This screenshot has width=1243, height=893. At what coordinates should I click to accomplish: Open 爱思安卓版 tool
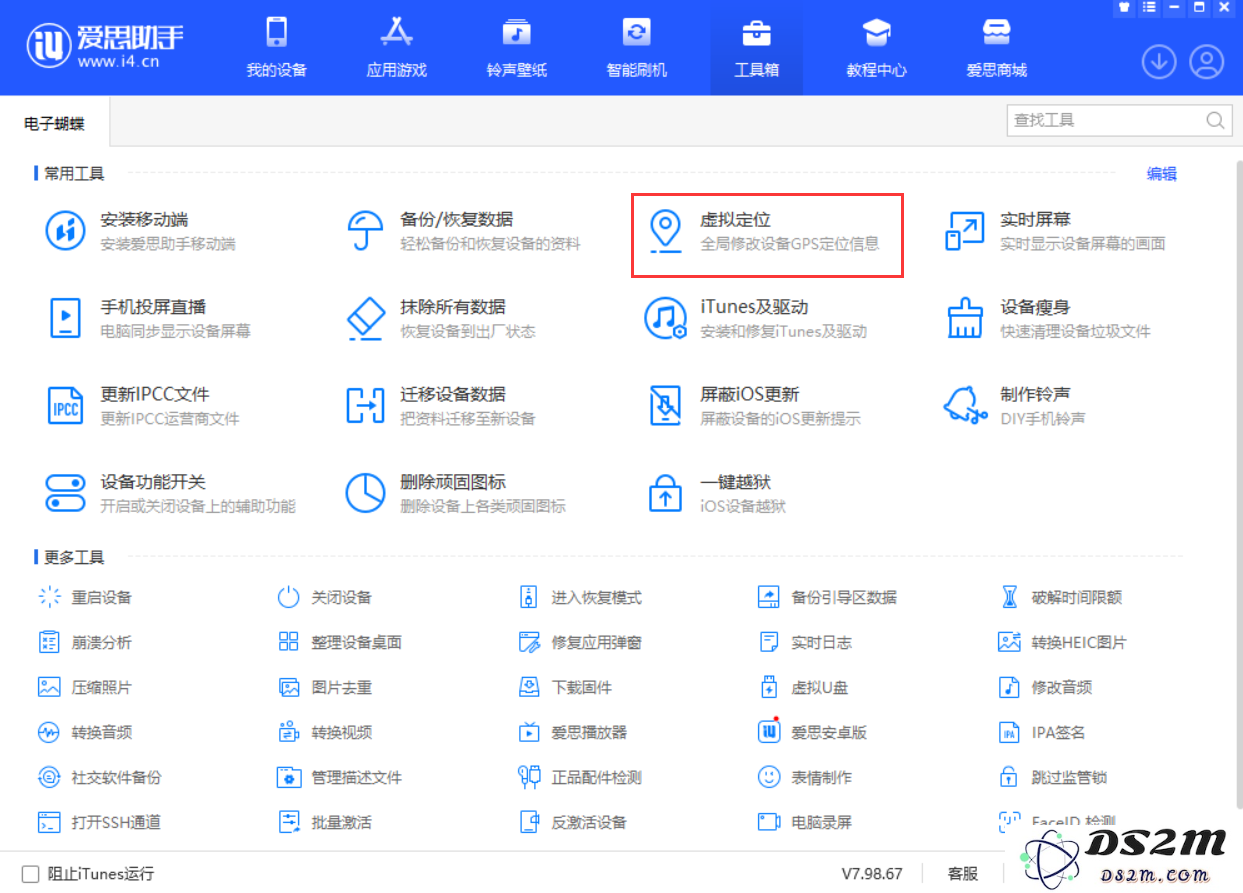813,732
